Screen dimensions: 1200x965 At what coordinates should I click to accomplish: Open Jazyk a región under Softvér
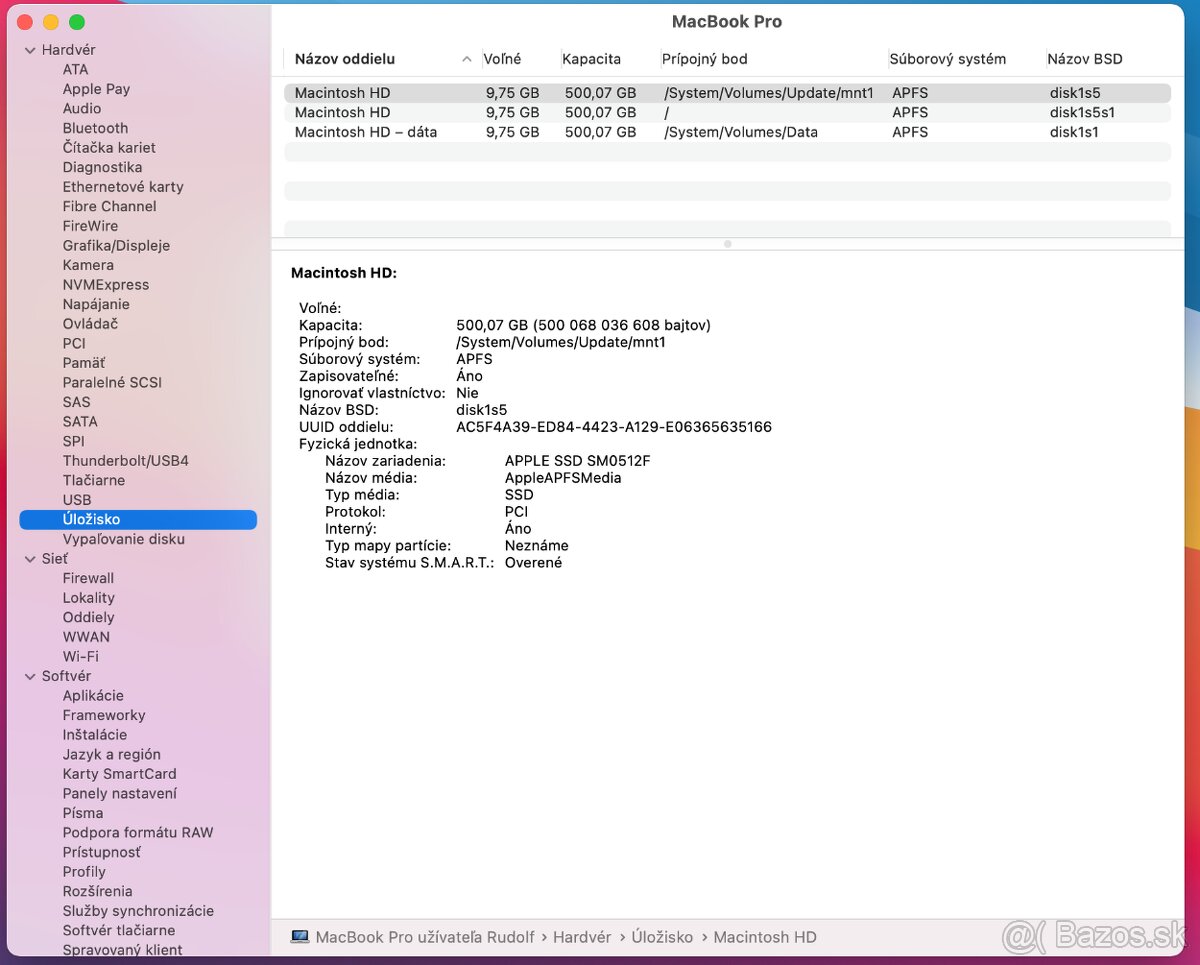click(x=112, y=754)
